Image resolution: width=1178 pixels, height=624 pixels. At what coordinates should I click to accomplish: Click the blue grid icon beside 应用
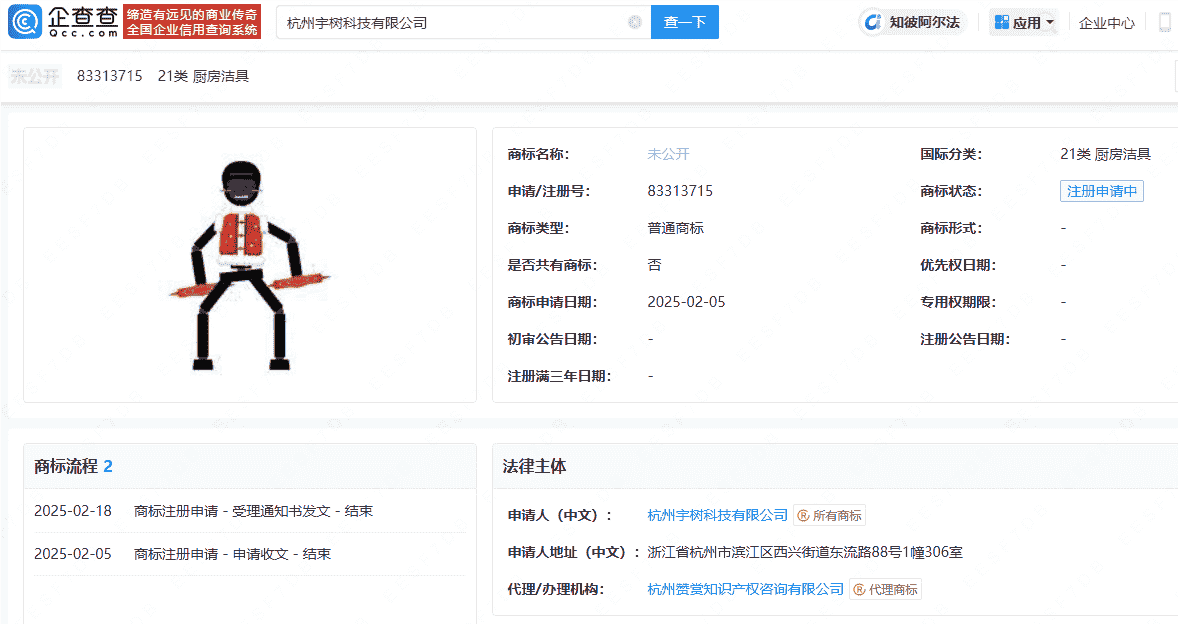pyautogui.click(x=1000, y=21)
